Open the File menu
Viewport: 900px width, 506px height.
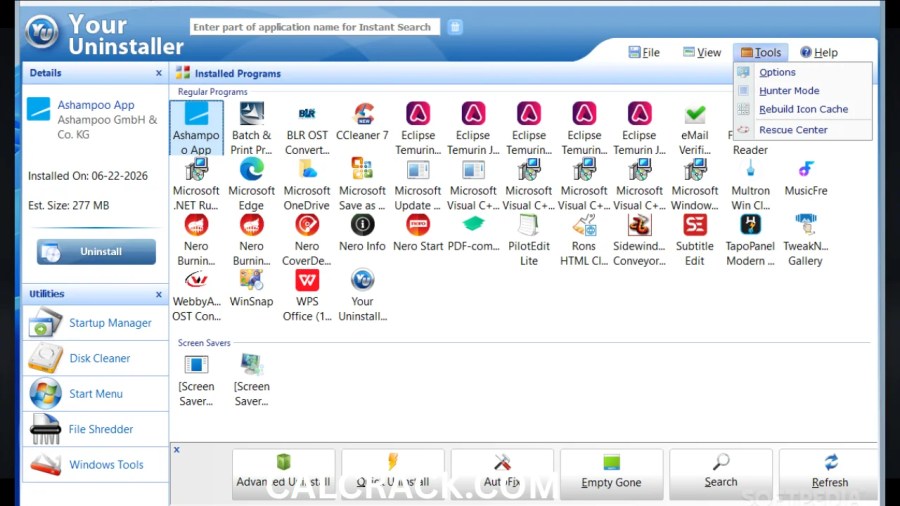pyautogui.click(x=644, y=52)
